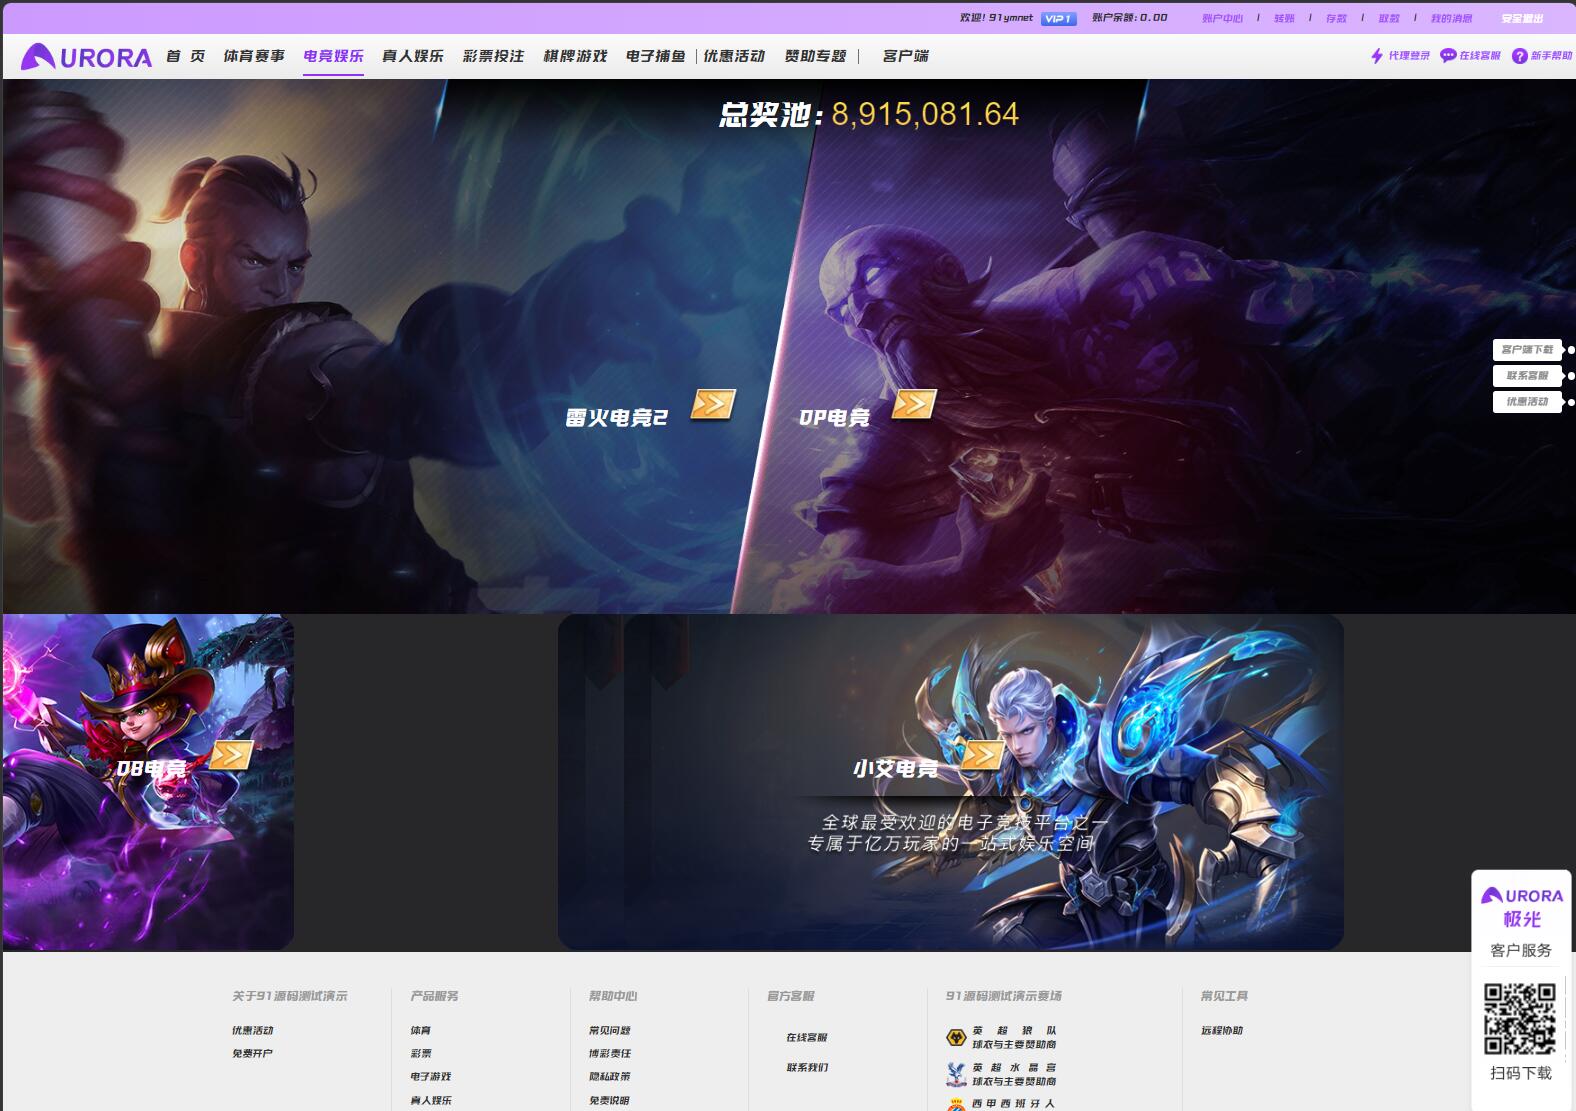Click the Aurora 极光 logo in the floating widget
Viewport: 1576px width, 1111px height.
(1522, 906)
